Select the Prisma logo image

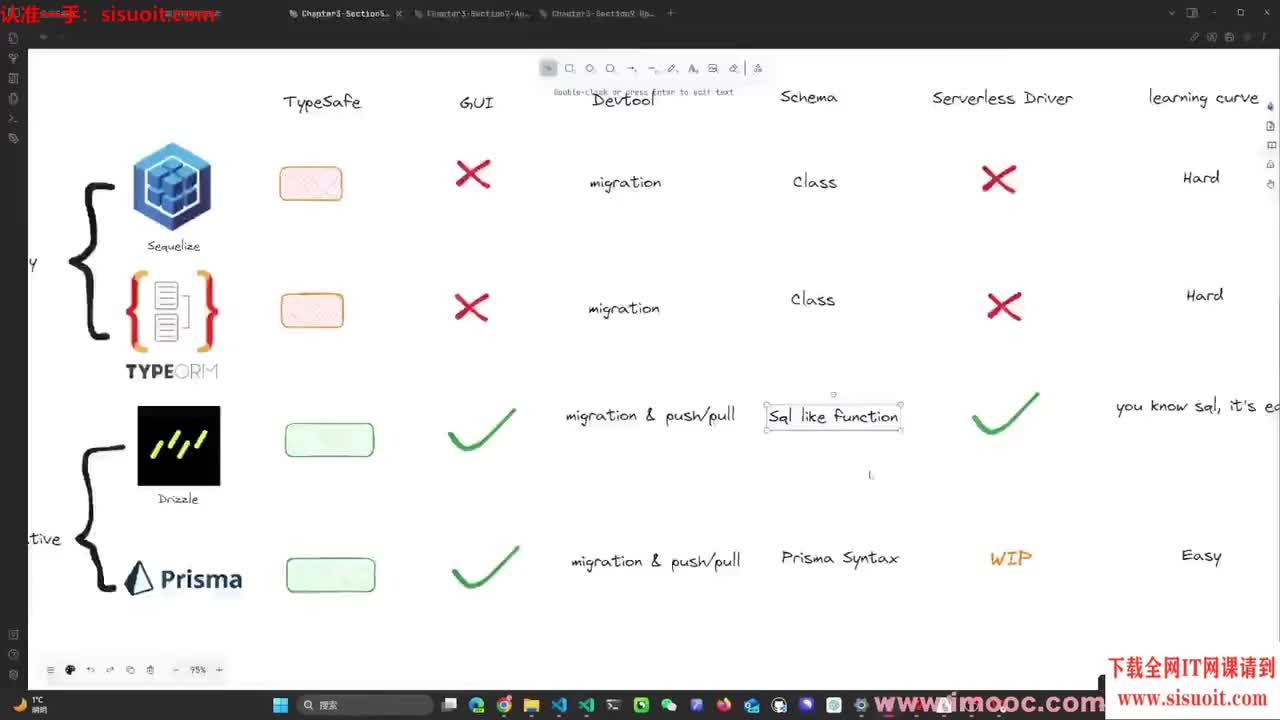point(183,579)
